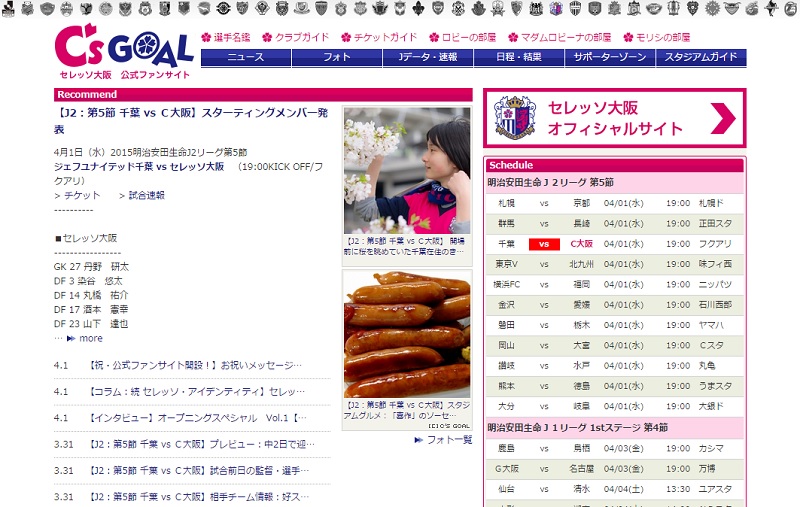Click 大分 in the schedule table
Image resolution: width=800 pixels, height=507 pixels.
pos(506,407)
